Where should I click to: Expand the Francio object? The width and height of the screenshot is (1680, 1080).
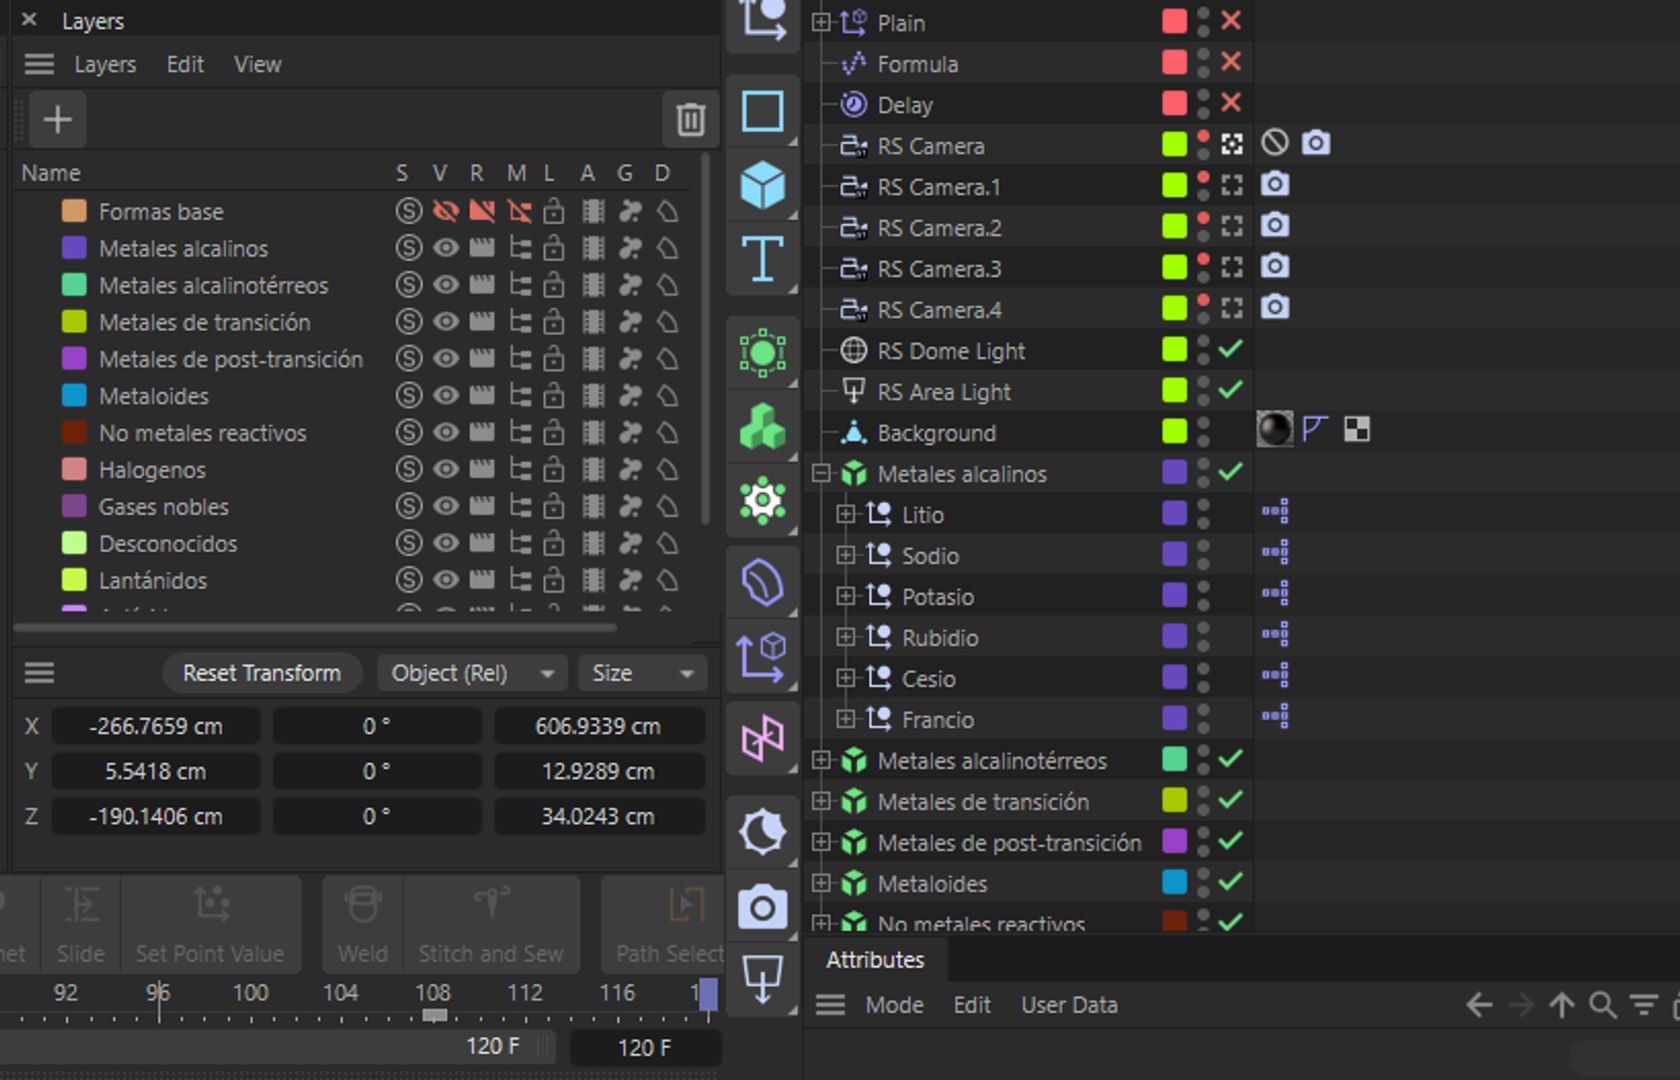(846, 719)
